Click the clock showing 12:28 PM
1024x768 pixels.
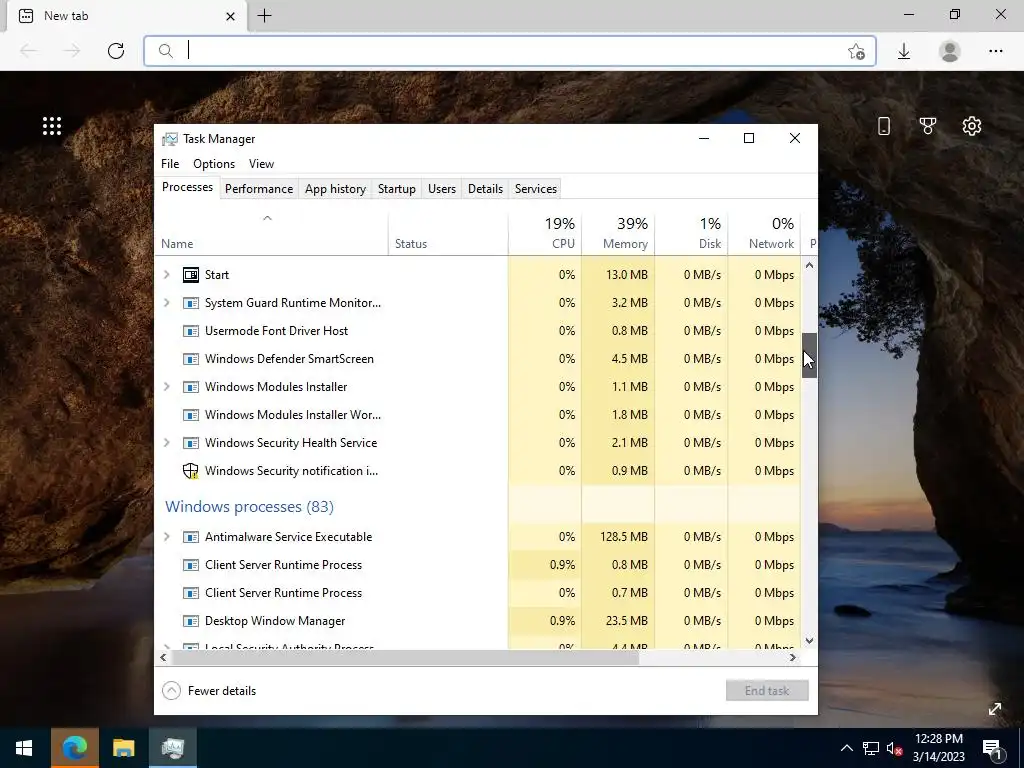point(938,739)
